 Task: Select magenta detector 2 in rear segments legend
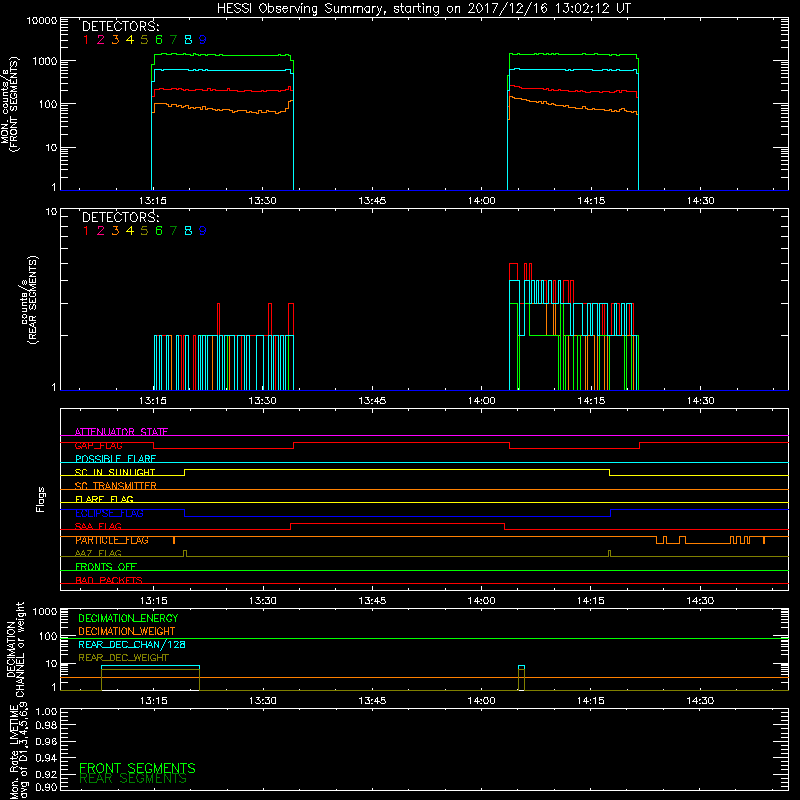[x=101, y=231]
